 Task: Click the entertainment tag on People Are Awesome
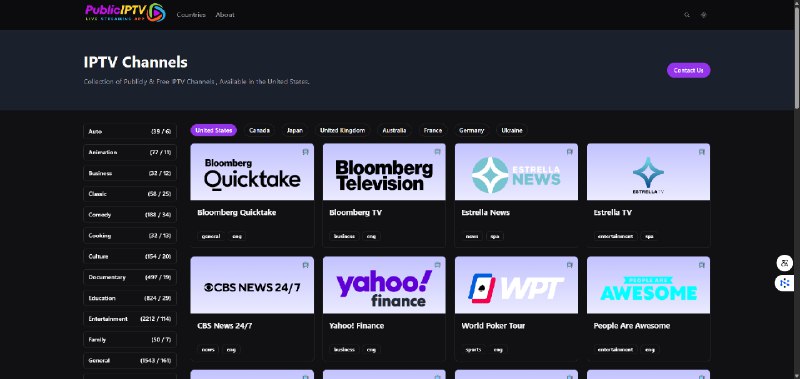pyautogui.click(x=615, y=350)
